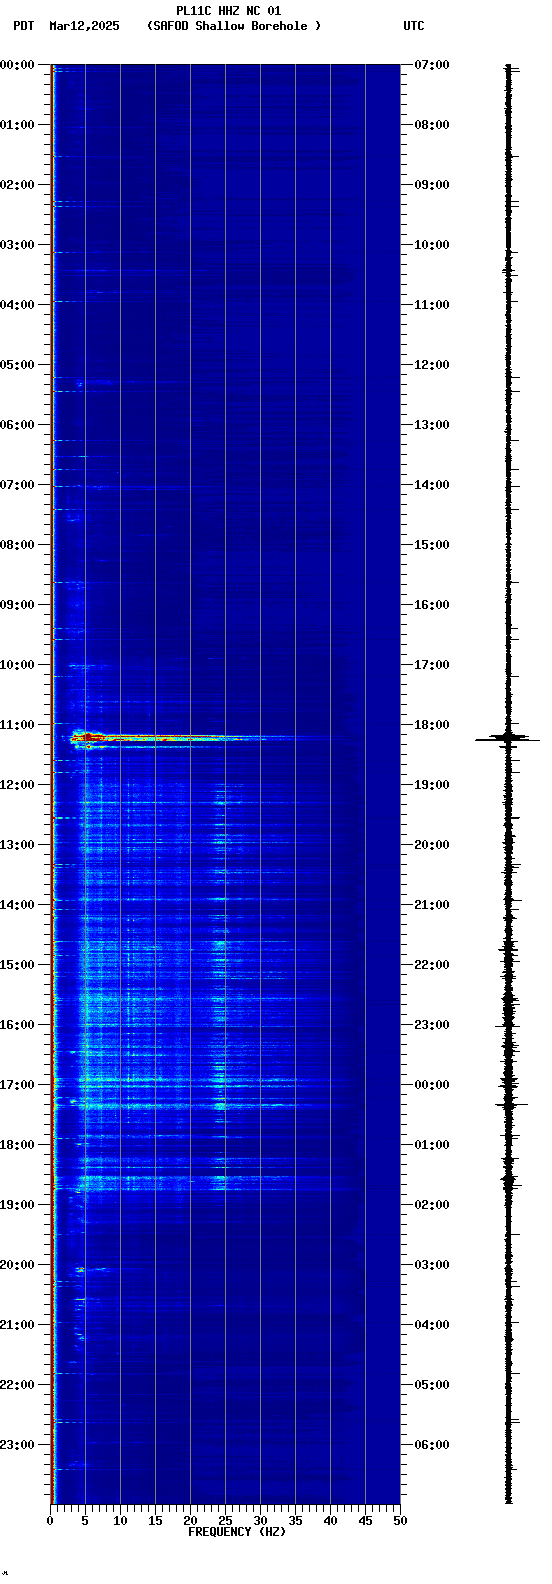Click the '10:00' UTC time label

432,245
